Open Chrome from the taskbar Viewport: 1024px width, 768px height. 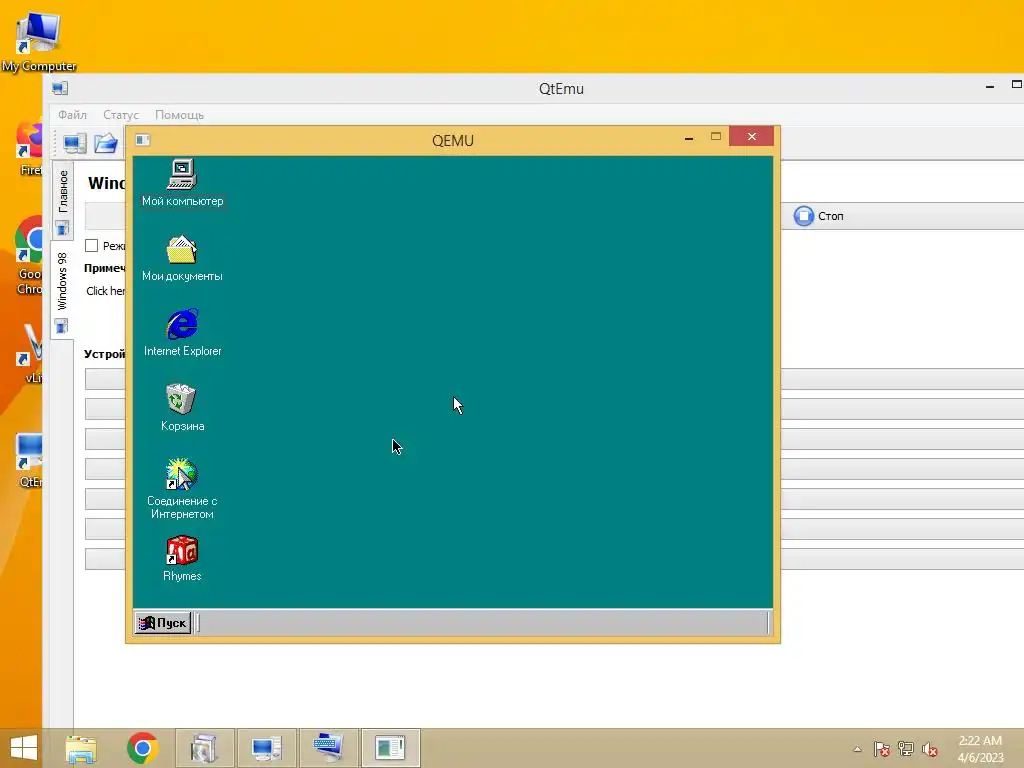(142, 748)
